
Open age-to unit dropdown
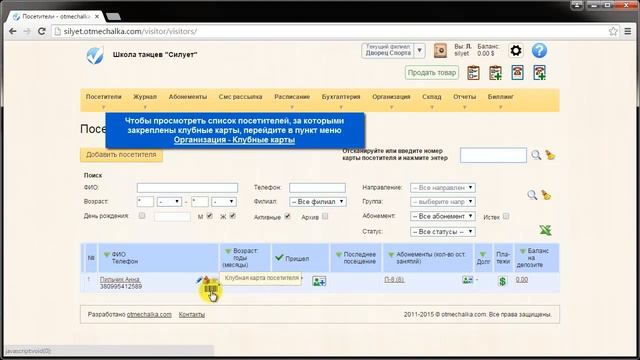[224, 202]
